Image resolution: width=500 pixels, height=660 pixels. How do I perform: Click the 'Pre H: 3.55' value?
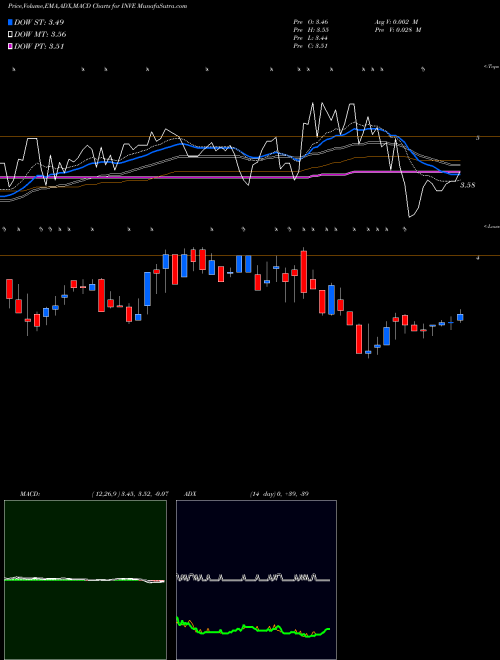[311, 30]
